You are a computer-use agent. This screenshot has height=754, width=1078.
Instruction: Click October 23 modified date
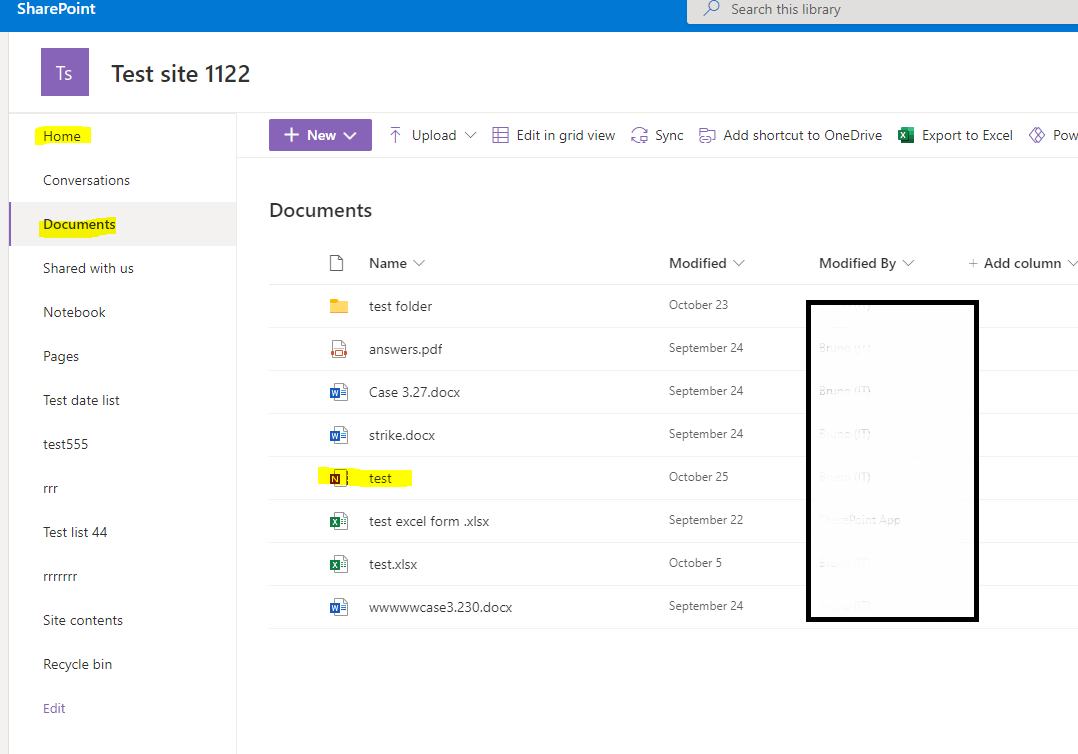point(698,304)
